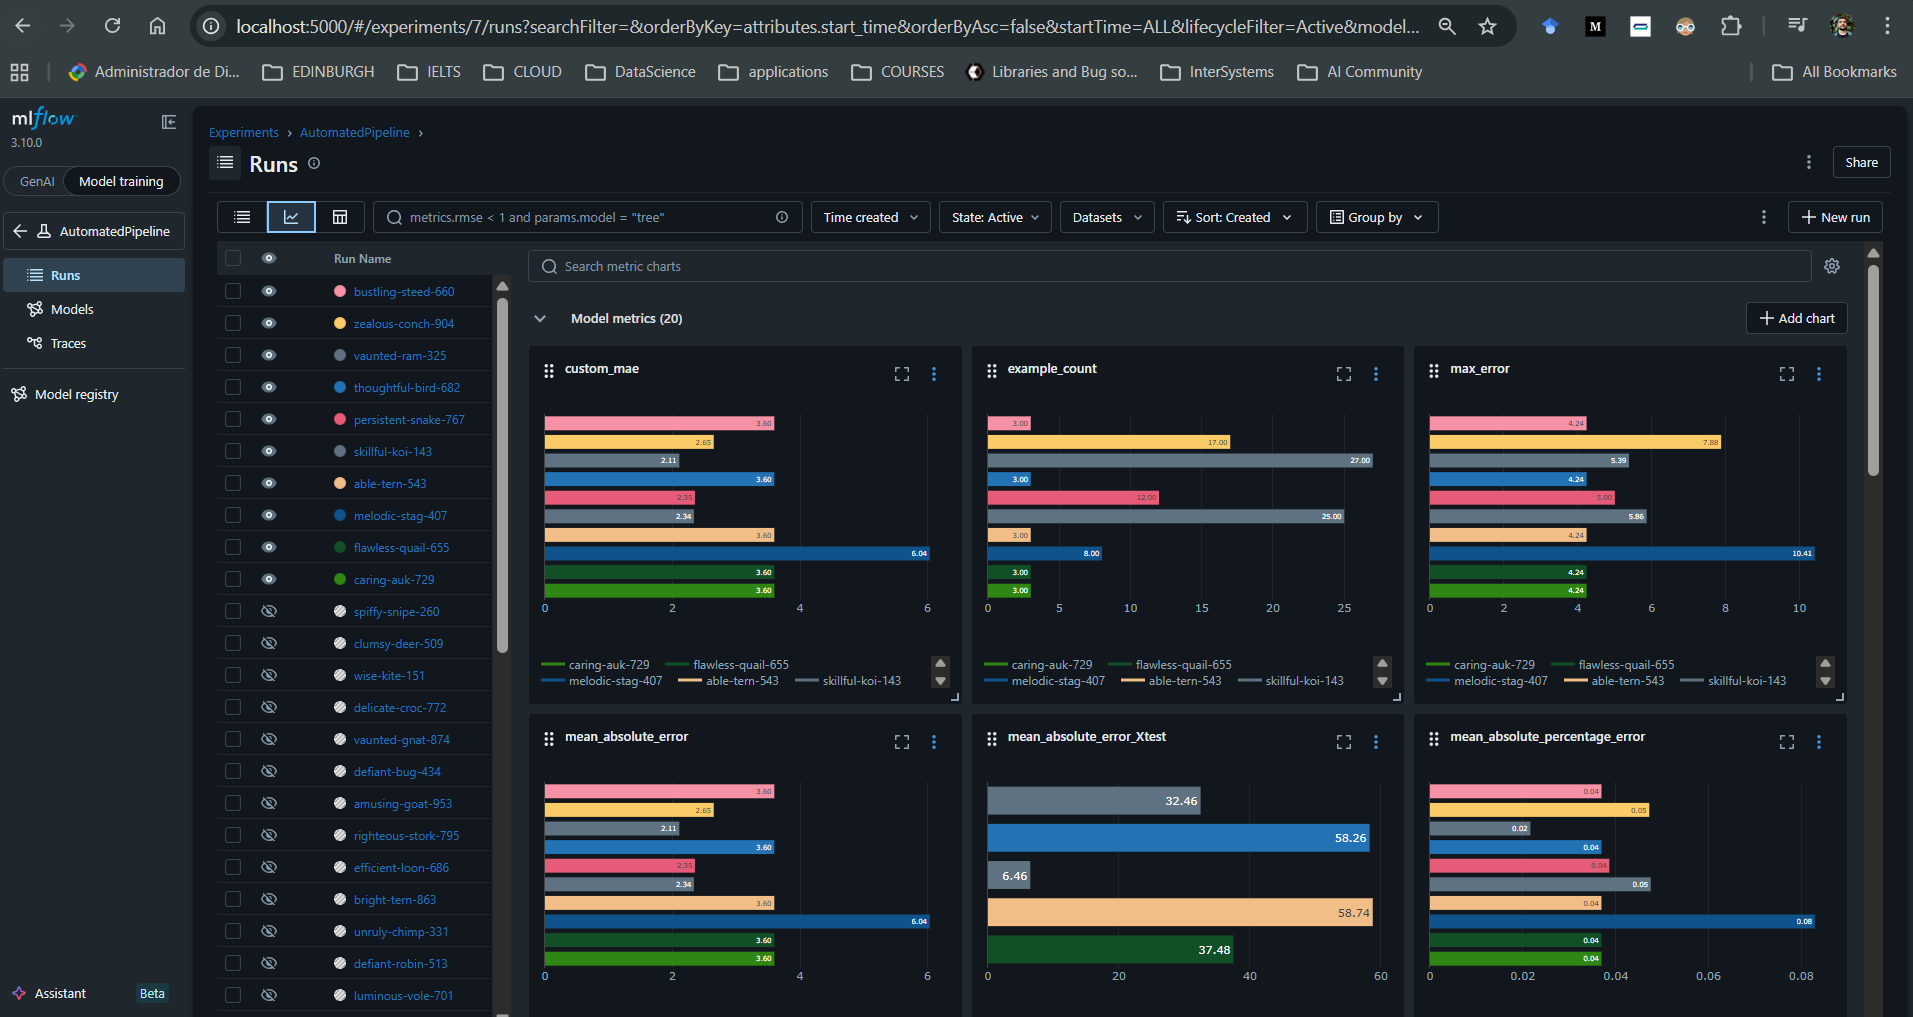Viewport: 1913px width, 1017px height.
Task: Check the bustling-steed-660 run checkbox
Action: 233,291
